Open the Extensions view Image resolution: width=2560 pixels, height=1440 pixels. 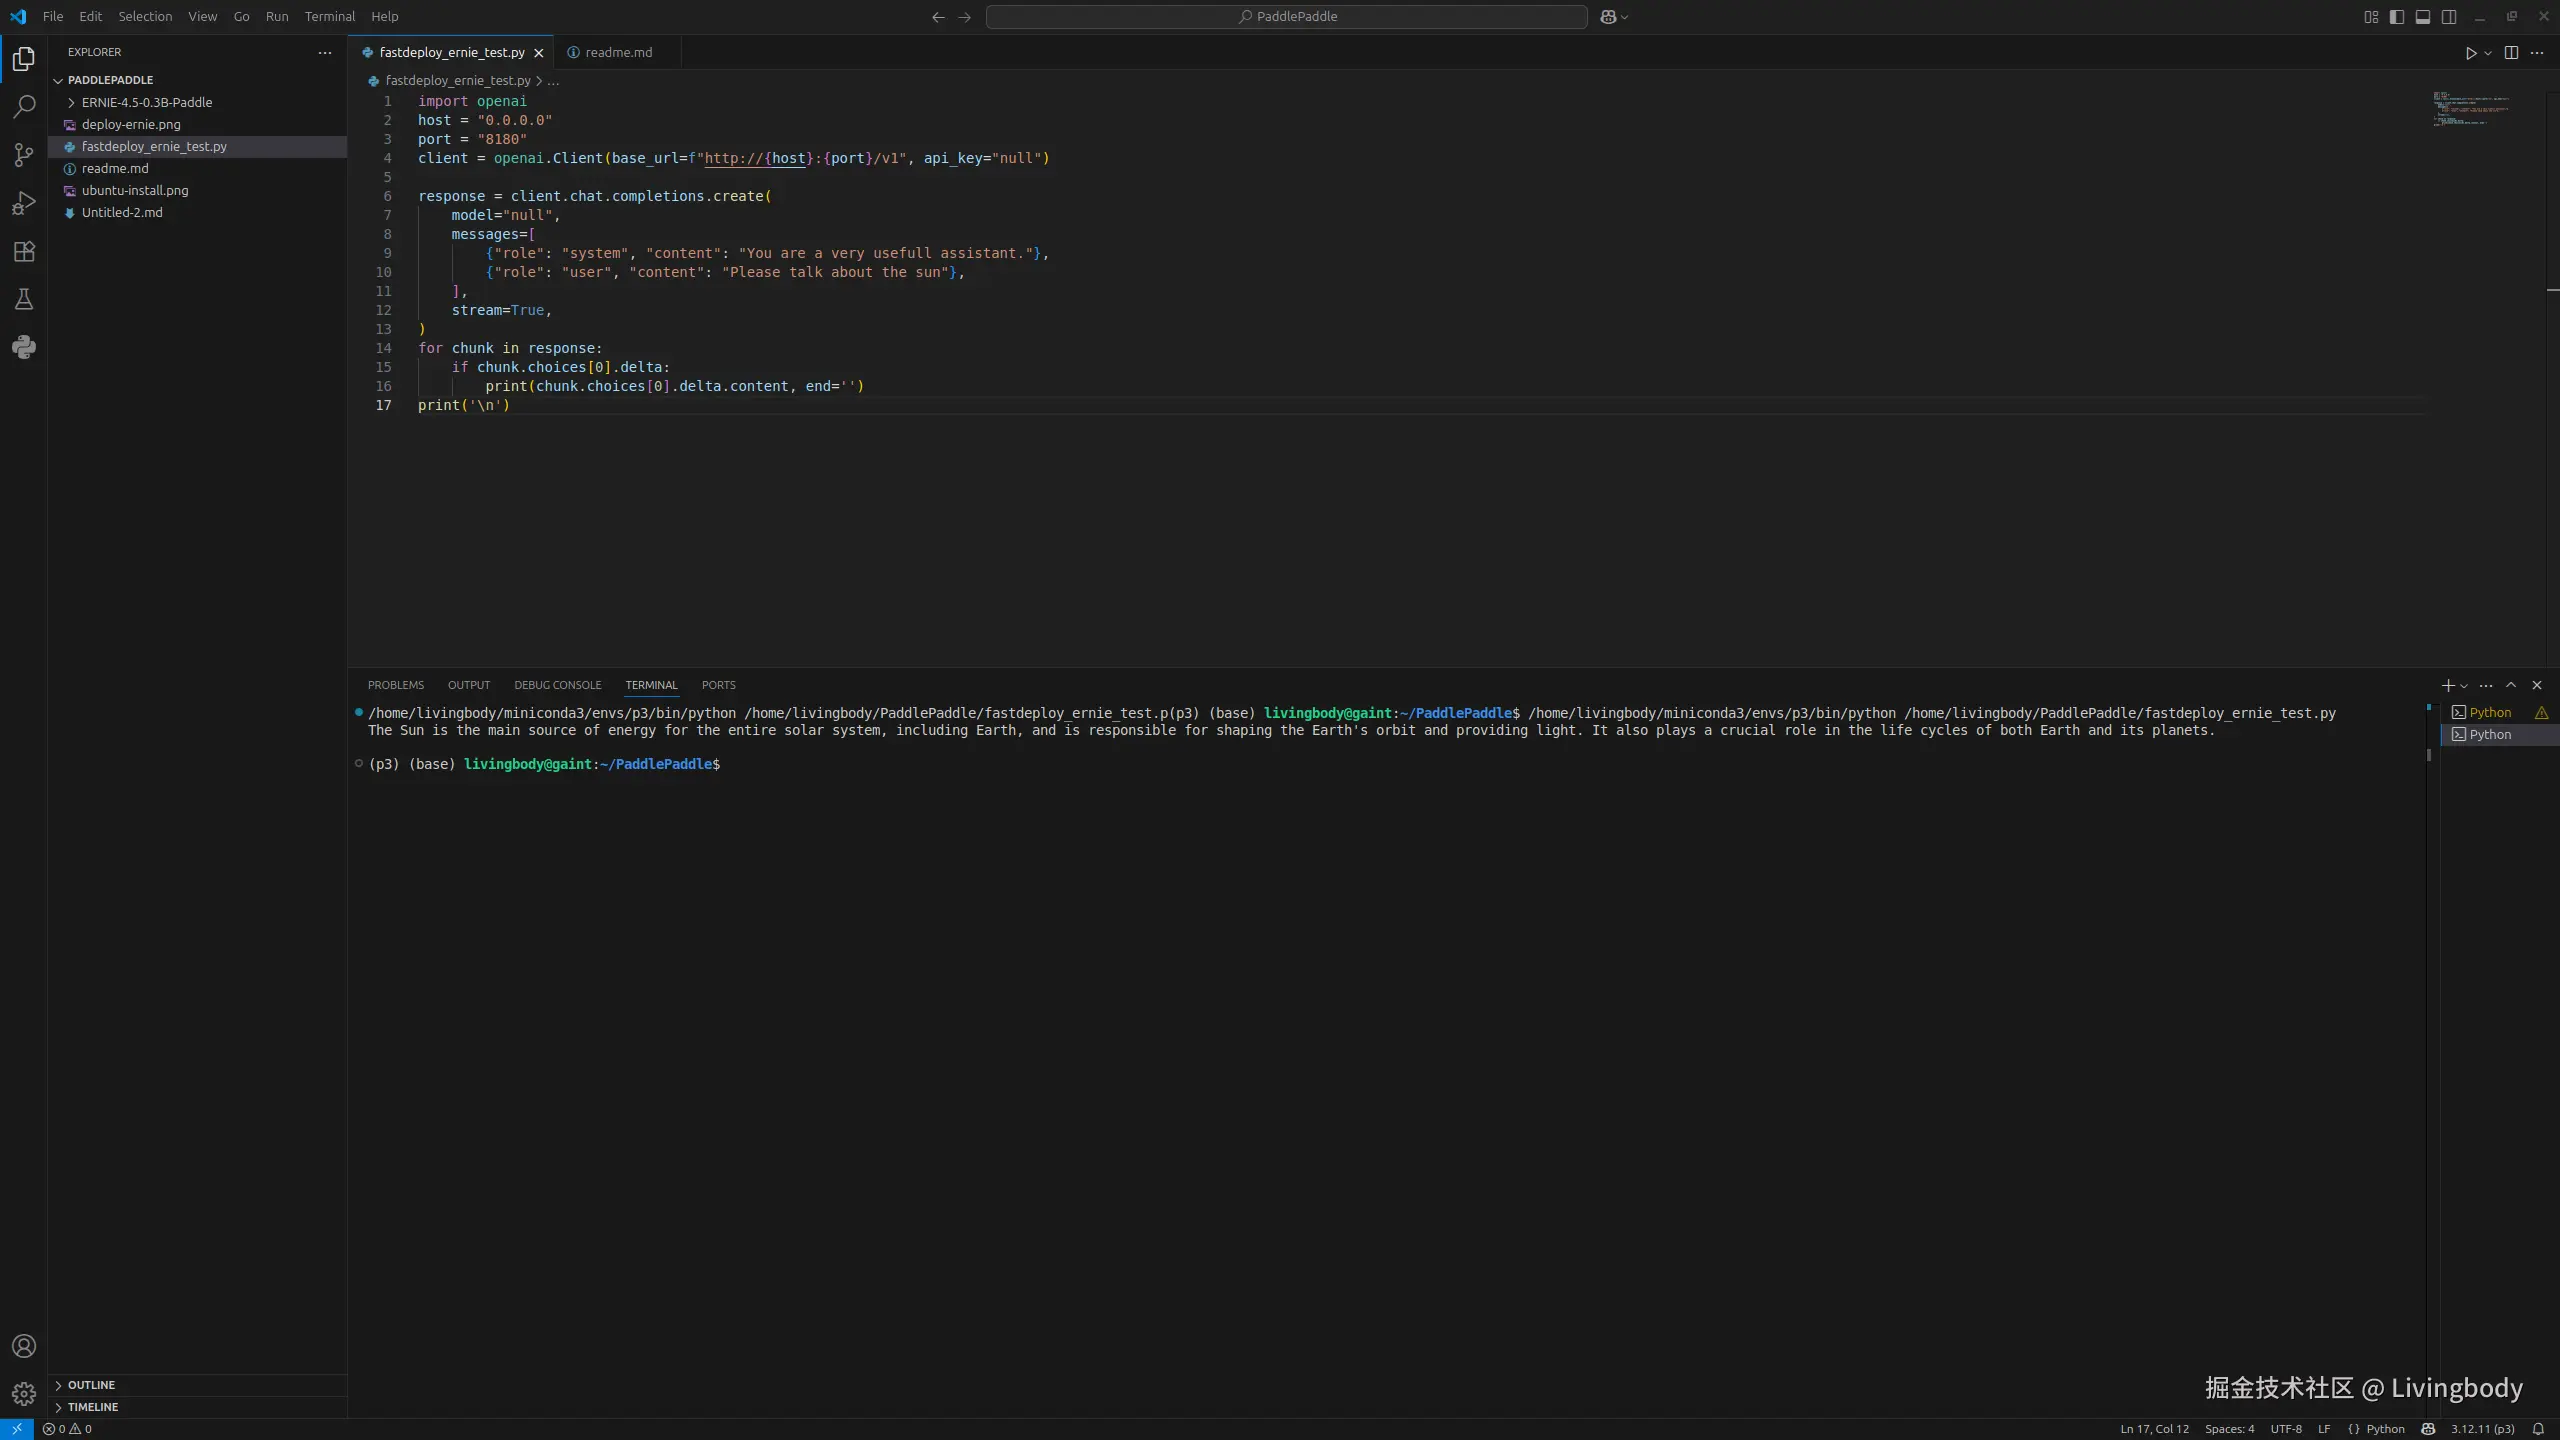pos(24,251)
